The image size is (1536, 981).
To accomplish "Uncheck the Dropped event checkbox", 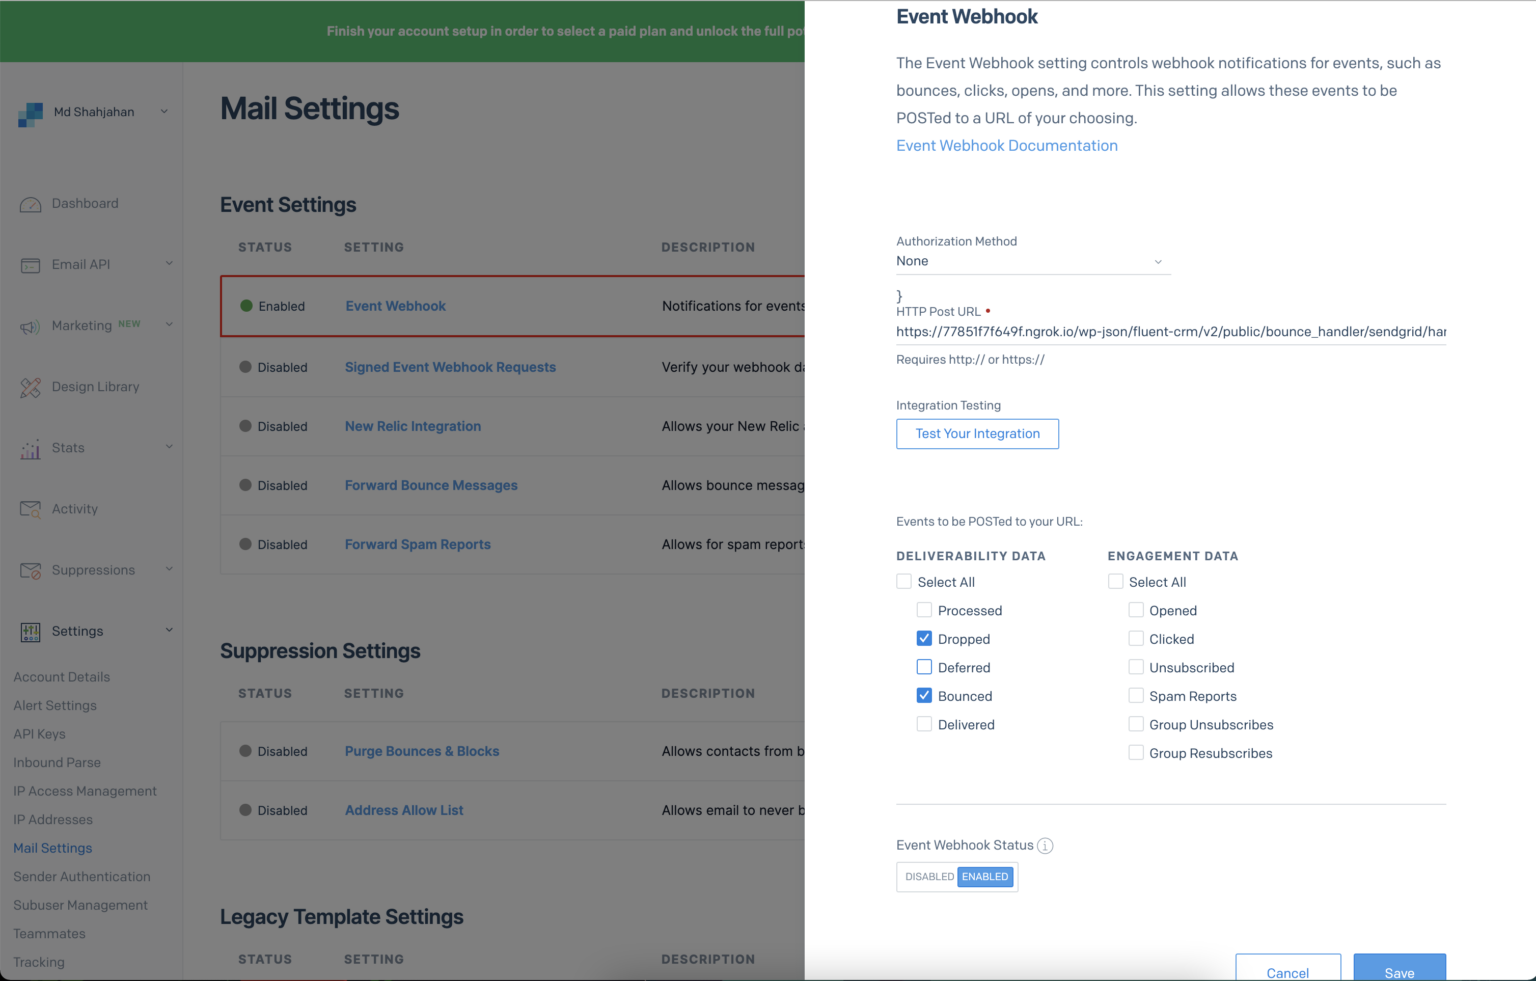I will [x=924, y=639].
